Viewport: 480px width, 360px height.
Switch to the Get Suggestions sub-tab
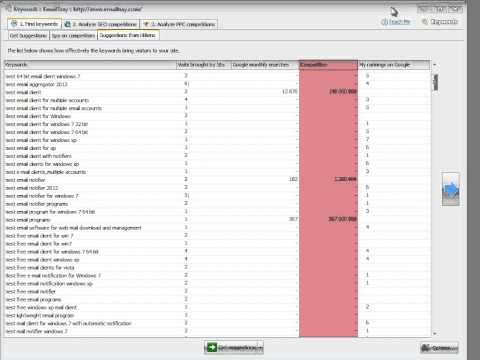tap(28, 35)
